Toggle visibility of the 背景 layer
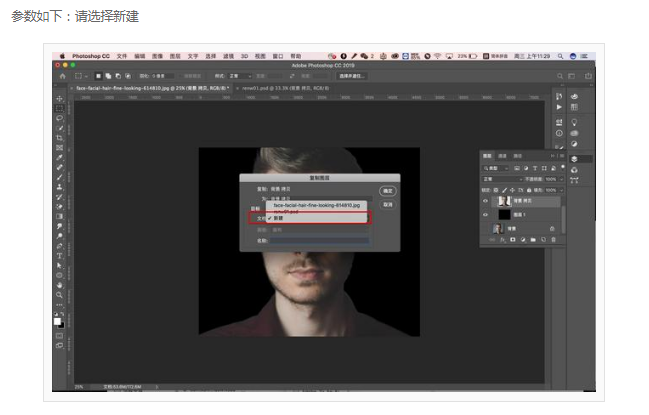Screen dimensions: 649x415 coord(486,228)
